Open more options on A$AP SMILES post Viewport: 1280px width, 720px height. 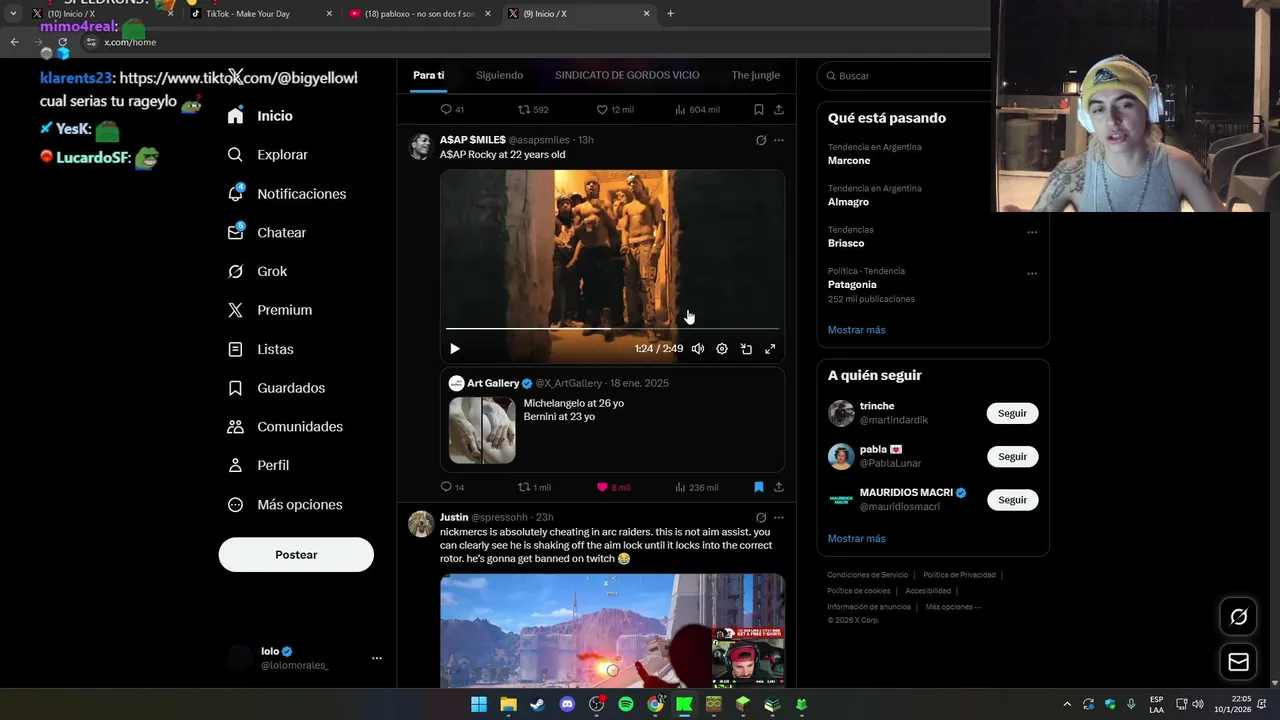(779, 140)
